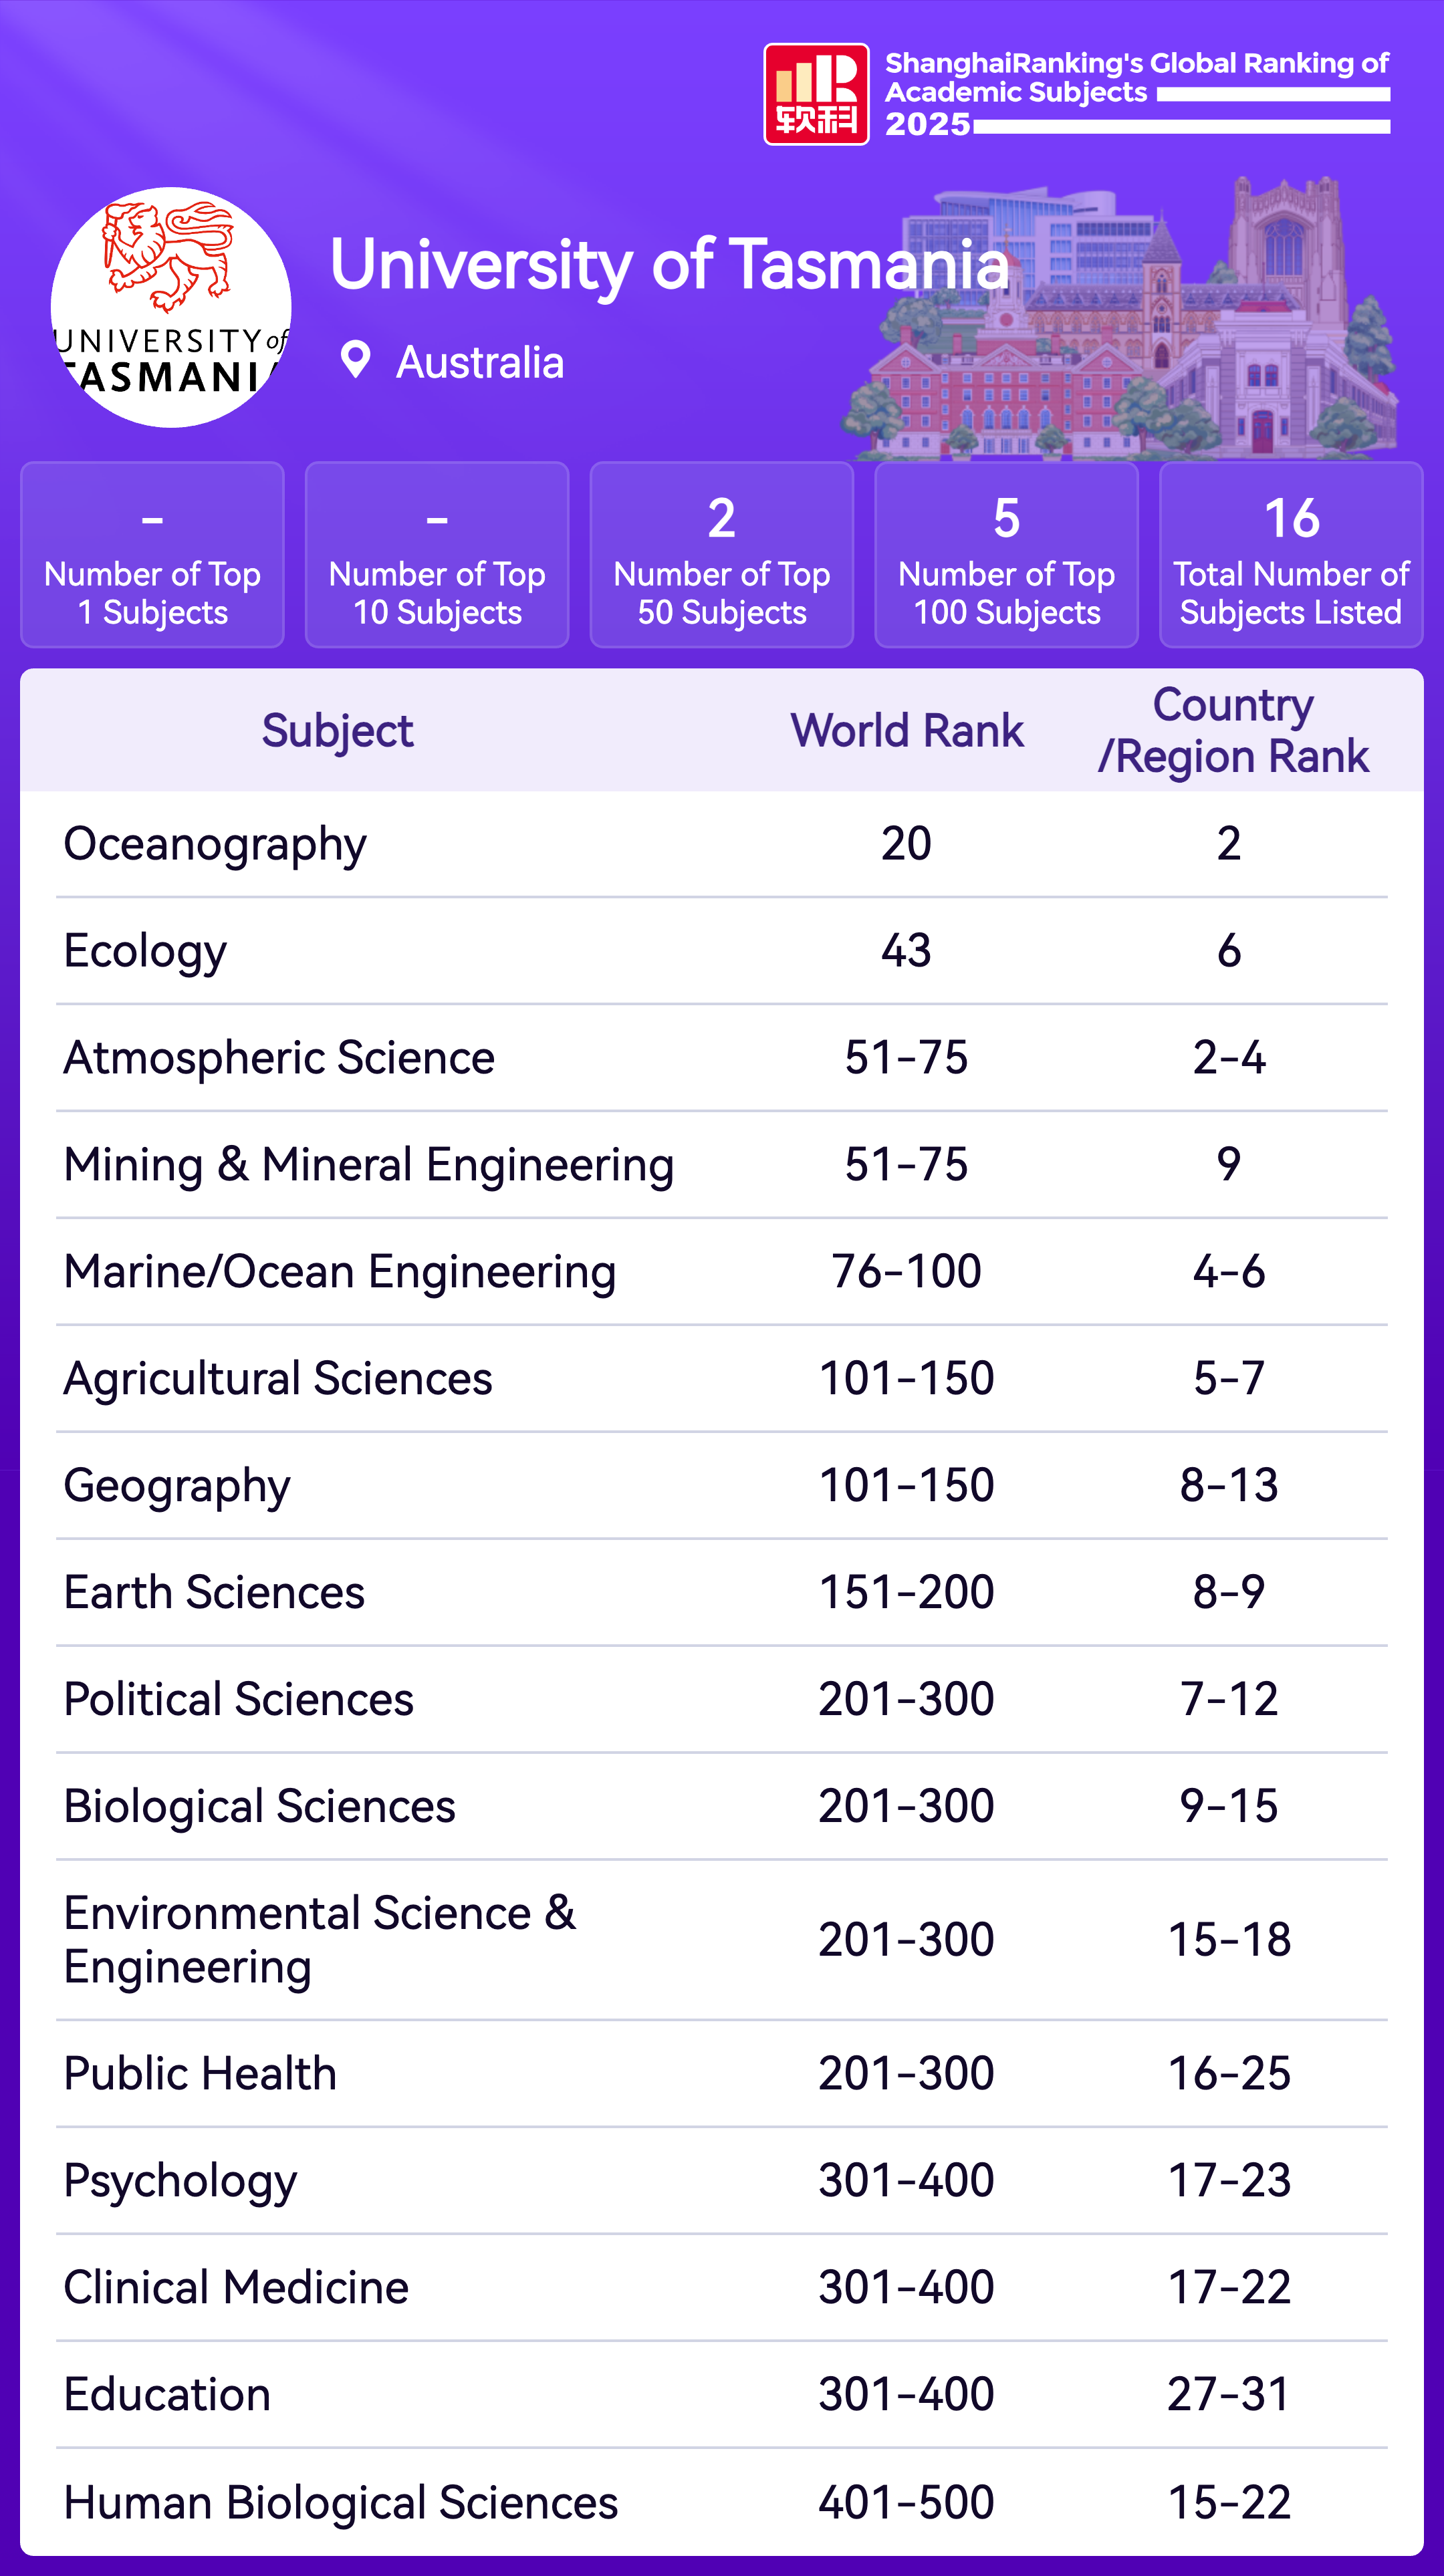Open the University of Tasmania title
1444x2576 pixels.
point(669,265)
